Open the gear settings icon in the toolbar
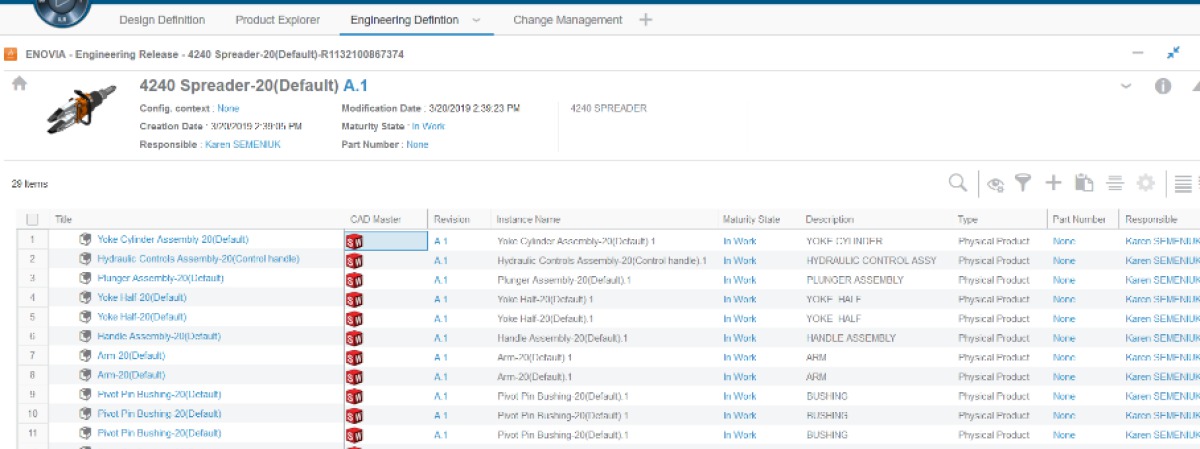 click(1146, 182)
